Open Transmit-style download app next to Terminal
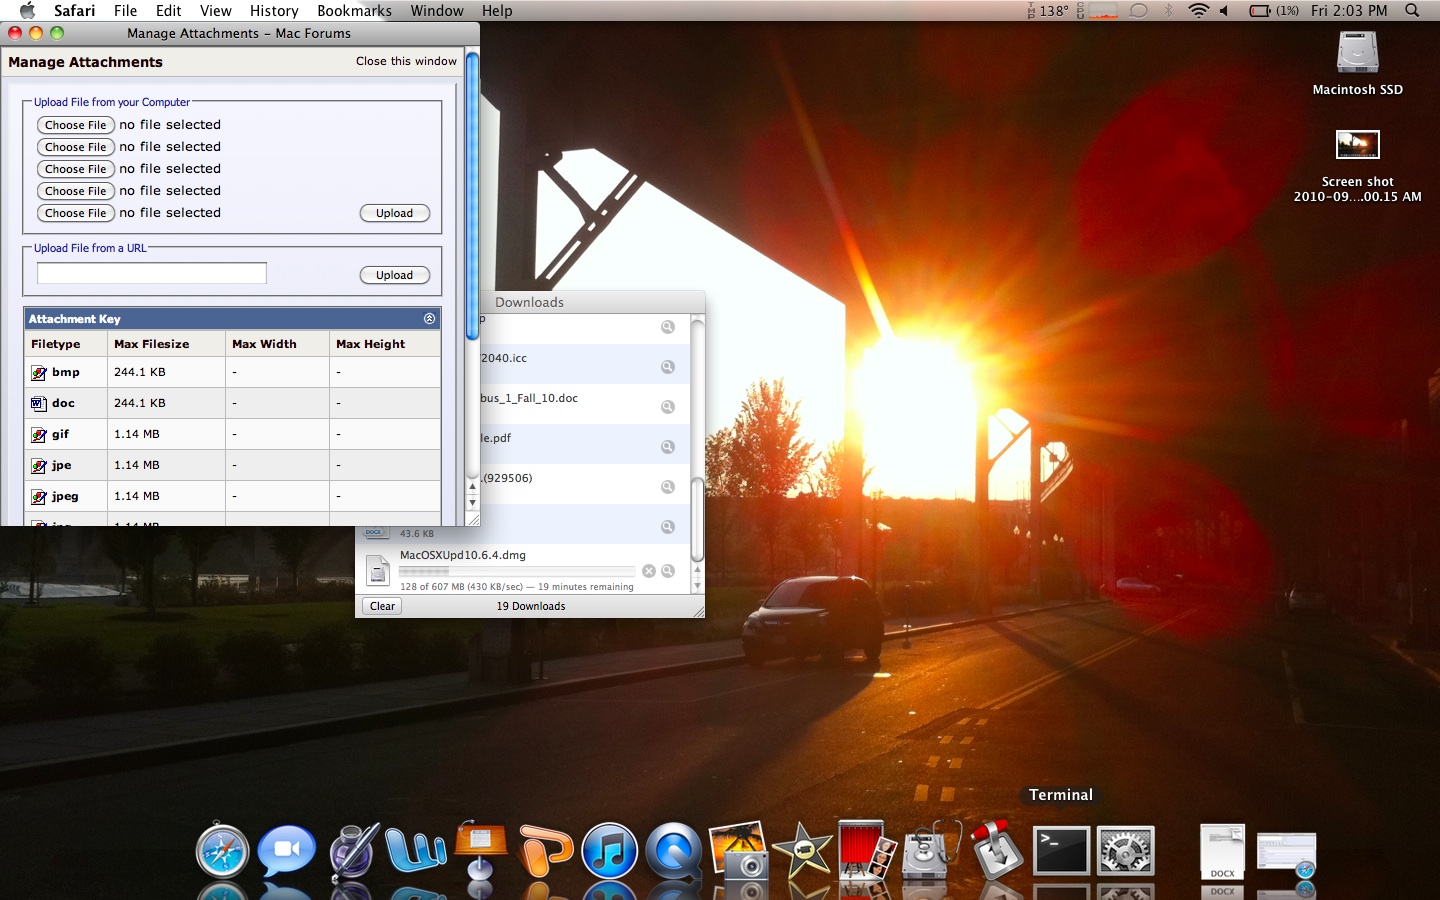This screenshot has height=900, width=1440. [x=997, y=851]
